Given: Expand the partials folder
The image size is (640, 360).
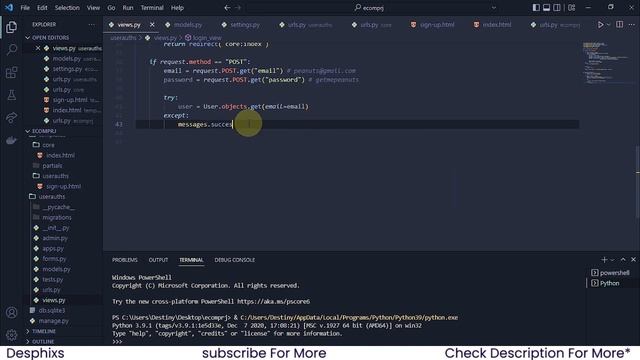Looking at the screenshot, I should (x=52, y=166).
